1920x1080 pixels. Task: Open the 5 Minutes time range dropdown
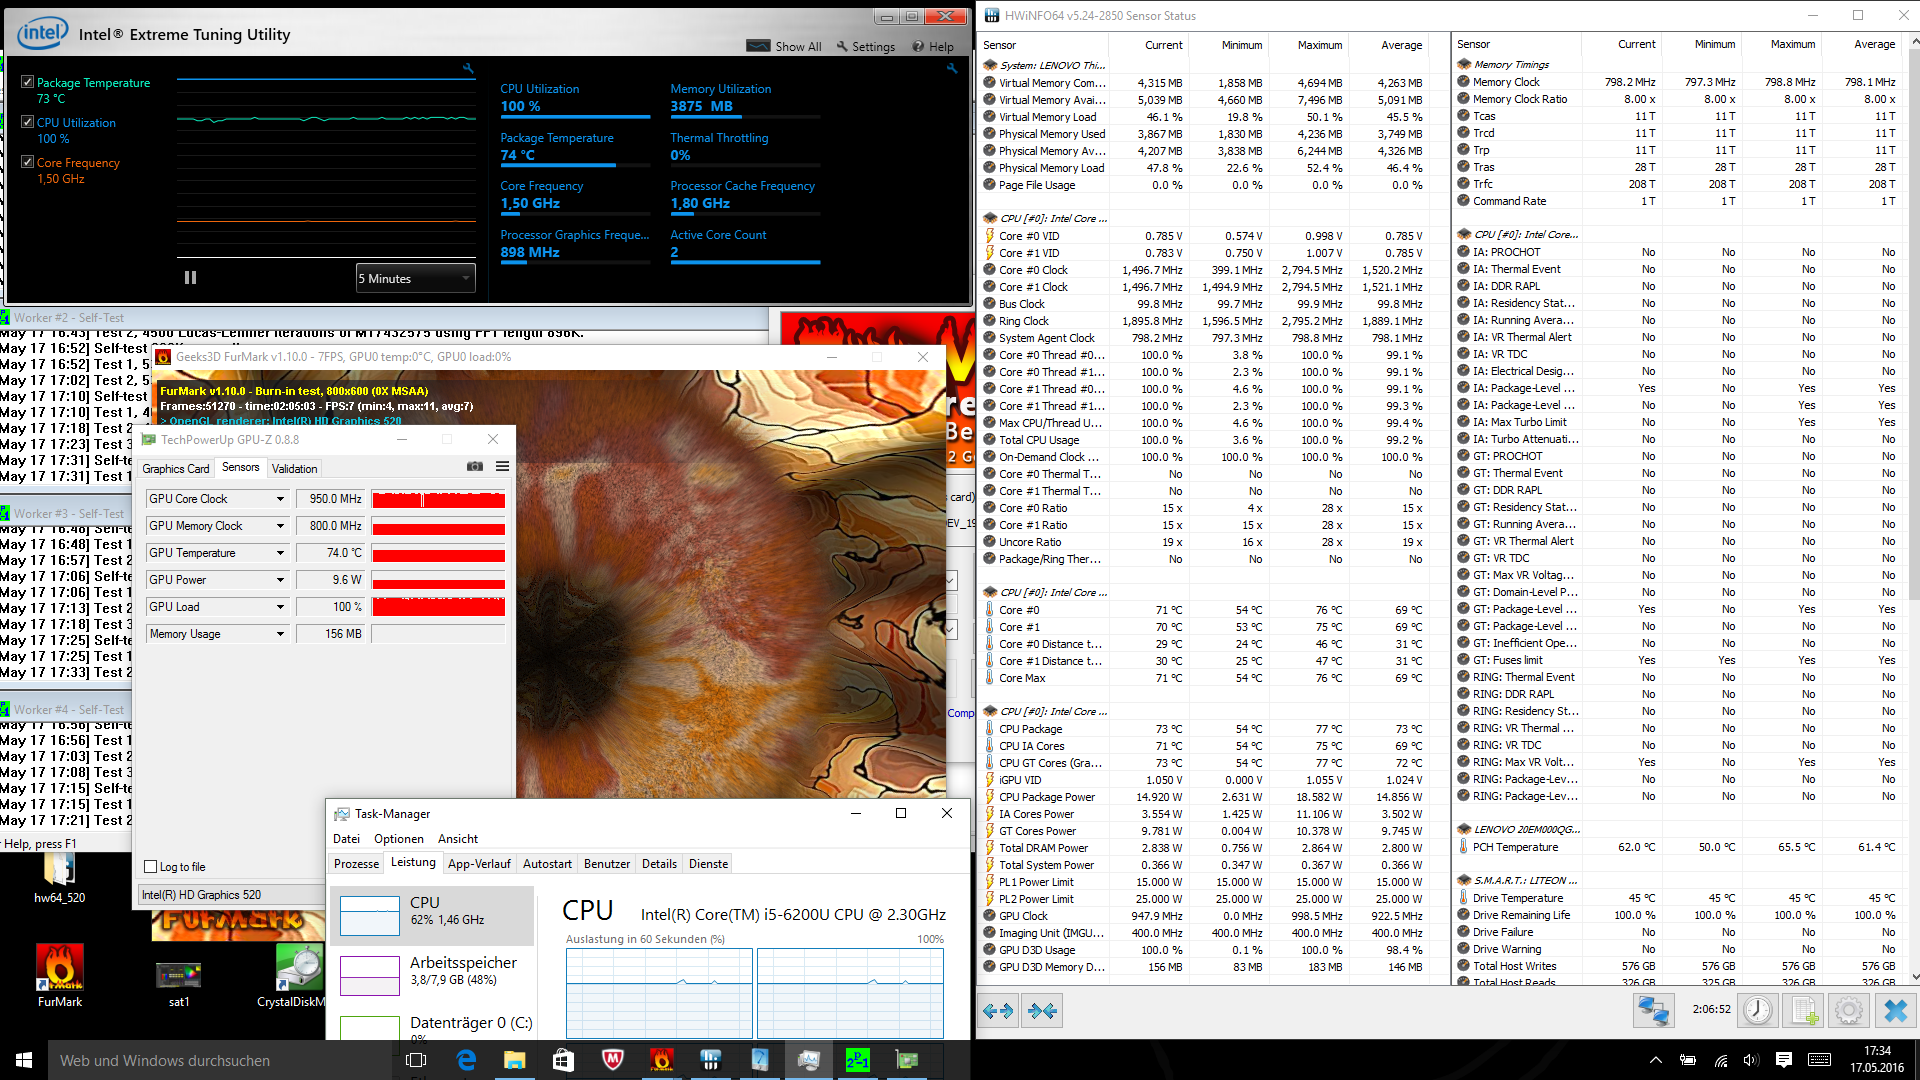pyautogui.click(x=415, y=279)
